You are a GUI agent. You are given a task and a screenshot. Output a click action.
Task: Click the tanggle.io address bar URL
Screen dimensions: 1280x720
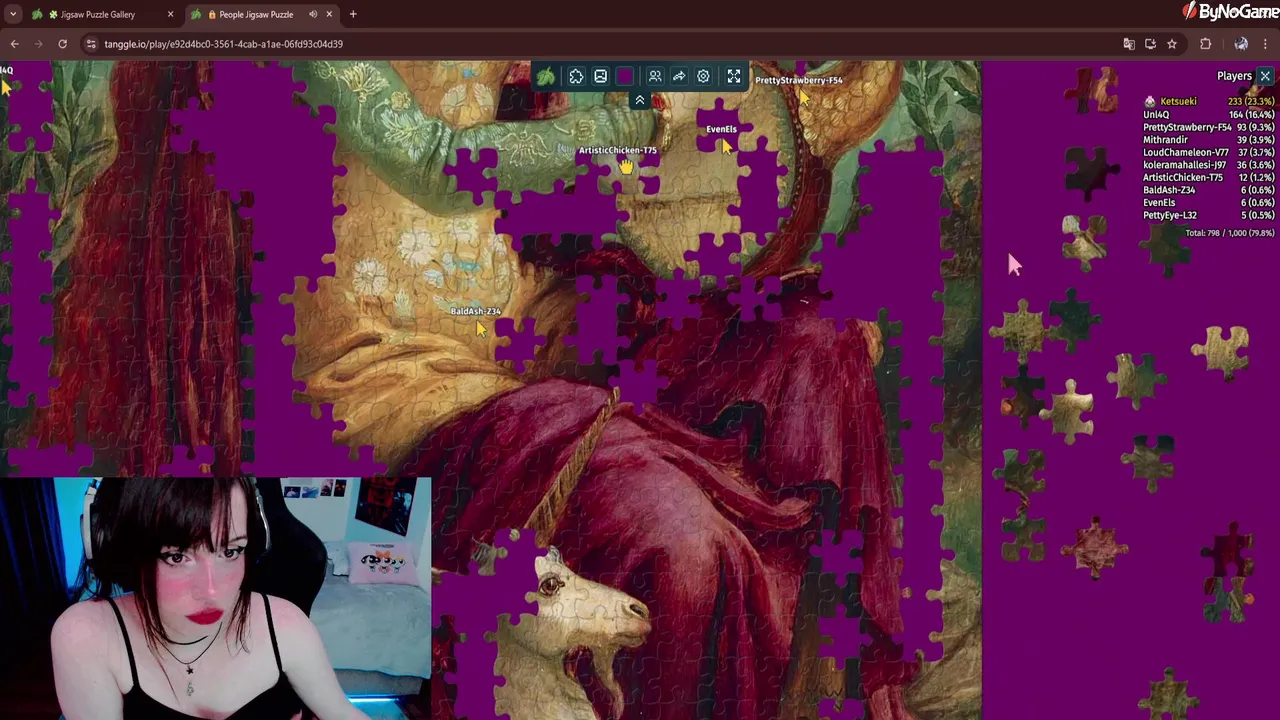224,44
